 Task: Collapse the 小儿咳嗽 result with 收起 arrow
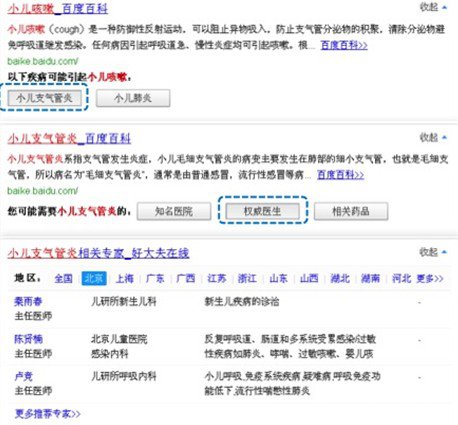(433, 7)
